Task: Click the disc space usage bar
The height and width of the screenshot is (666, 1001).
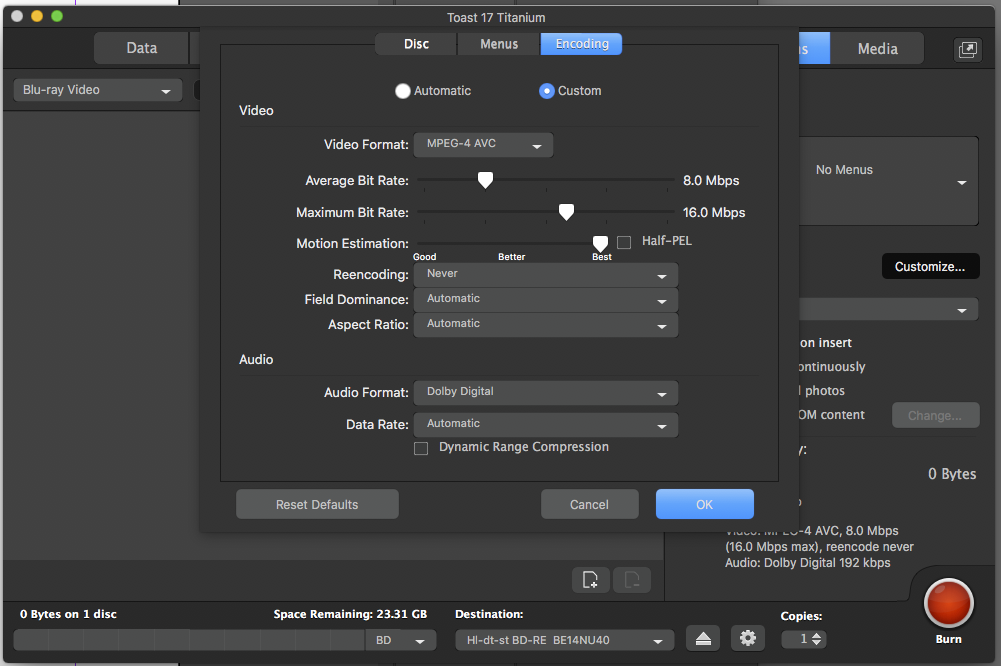Action: (190, 640)
